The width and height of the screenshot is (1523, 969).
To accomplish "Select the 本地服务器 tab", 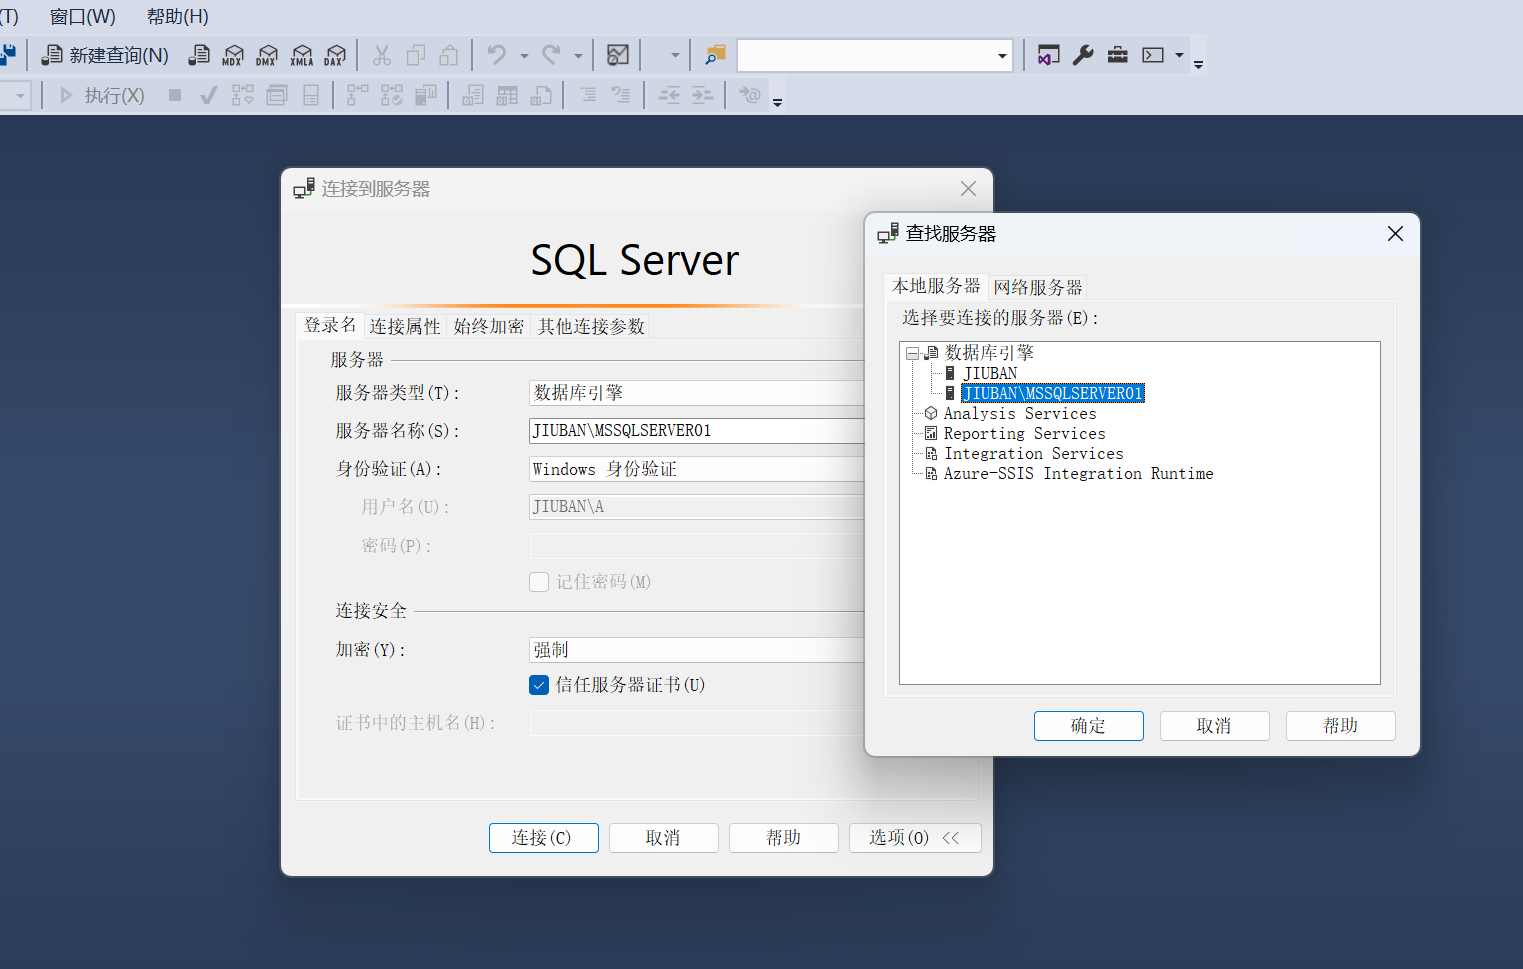I will tap(936, 286).
